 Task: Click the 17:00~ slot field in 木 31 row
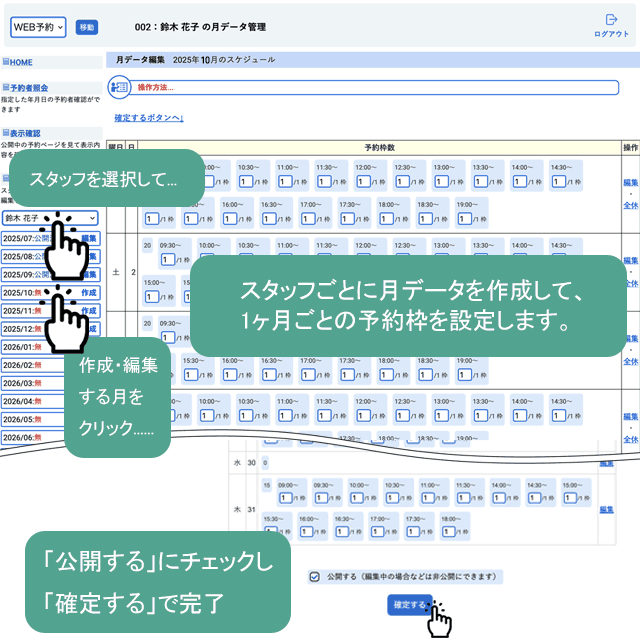(x=378, y=531)
